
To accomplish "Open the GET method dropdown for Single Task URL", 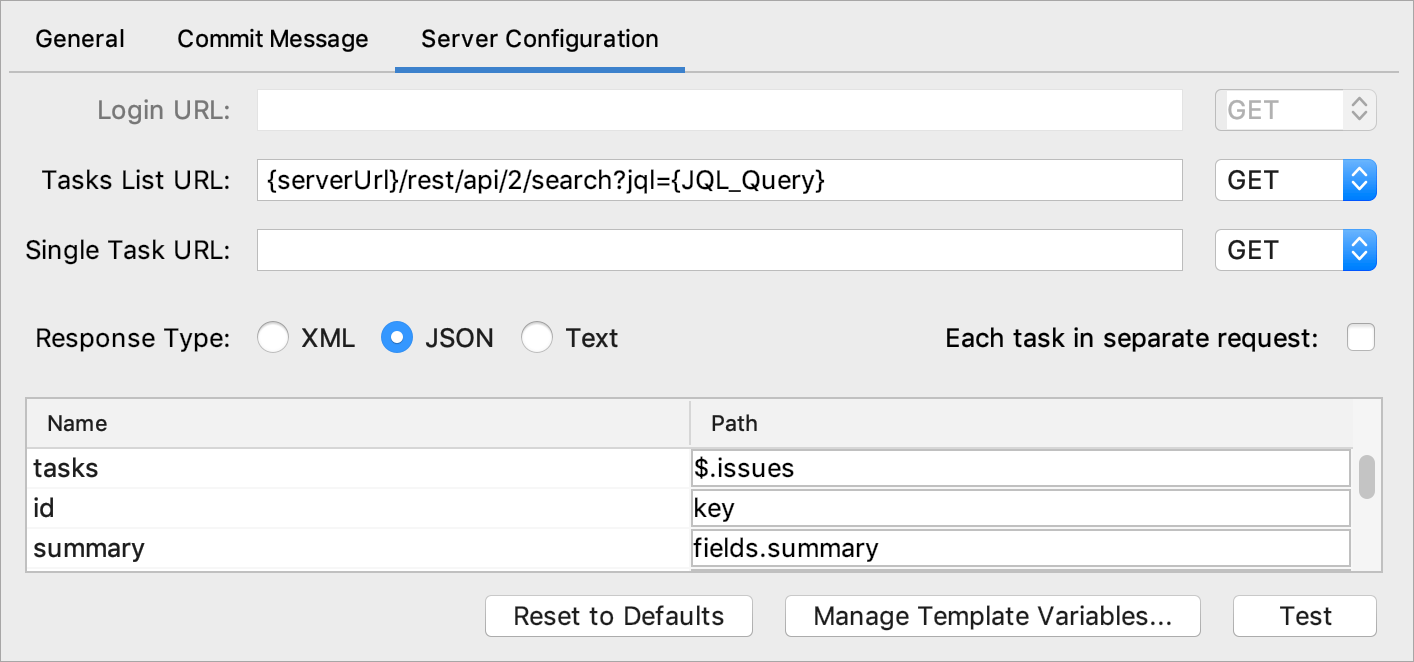I will 1295,250.
